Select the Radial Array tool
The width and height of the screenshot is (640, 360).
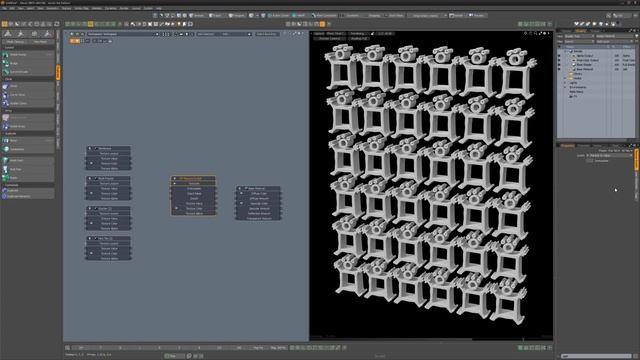pyautogui.click(x=28, y=126)
